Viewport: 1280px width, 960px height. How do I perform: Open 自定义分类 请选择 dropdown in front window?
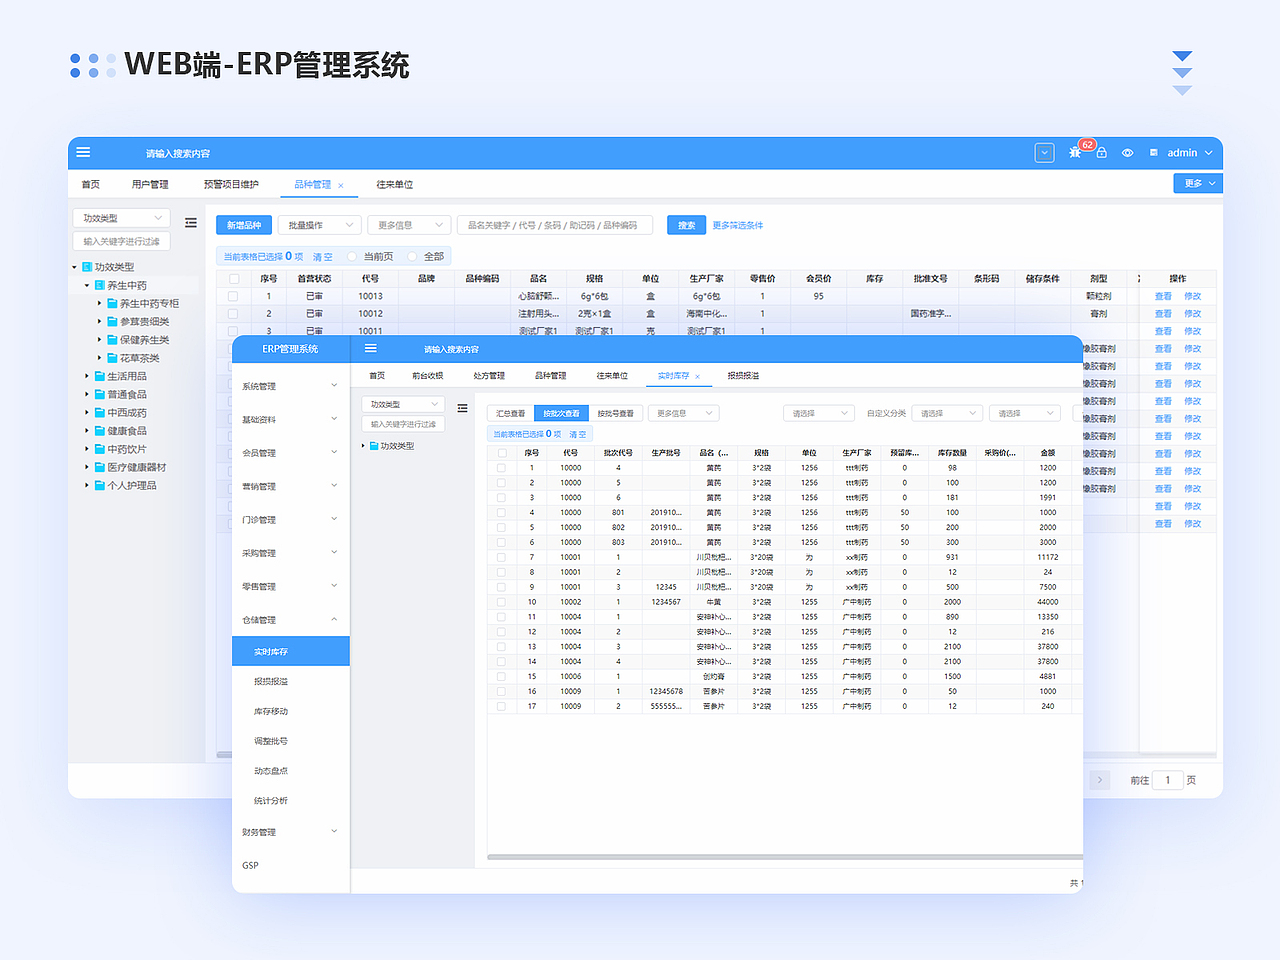(949, 413)
